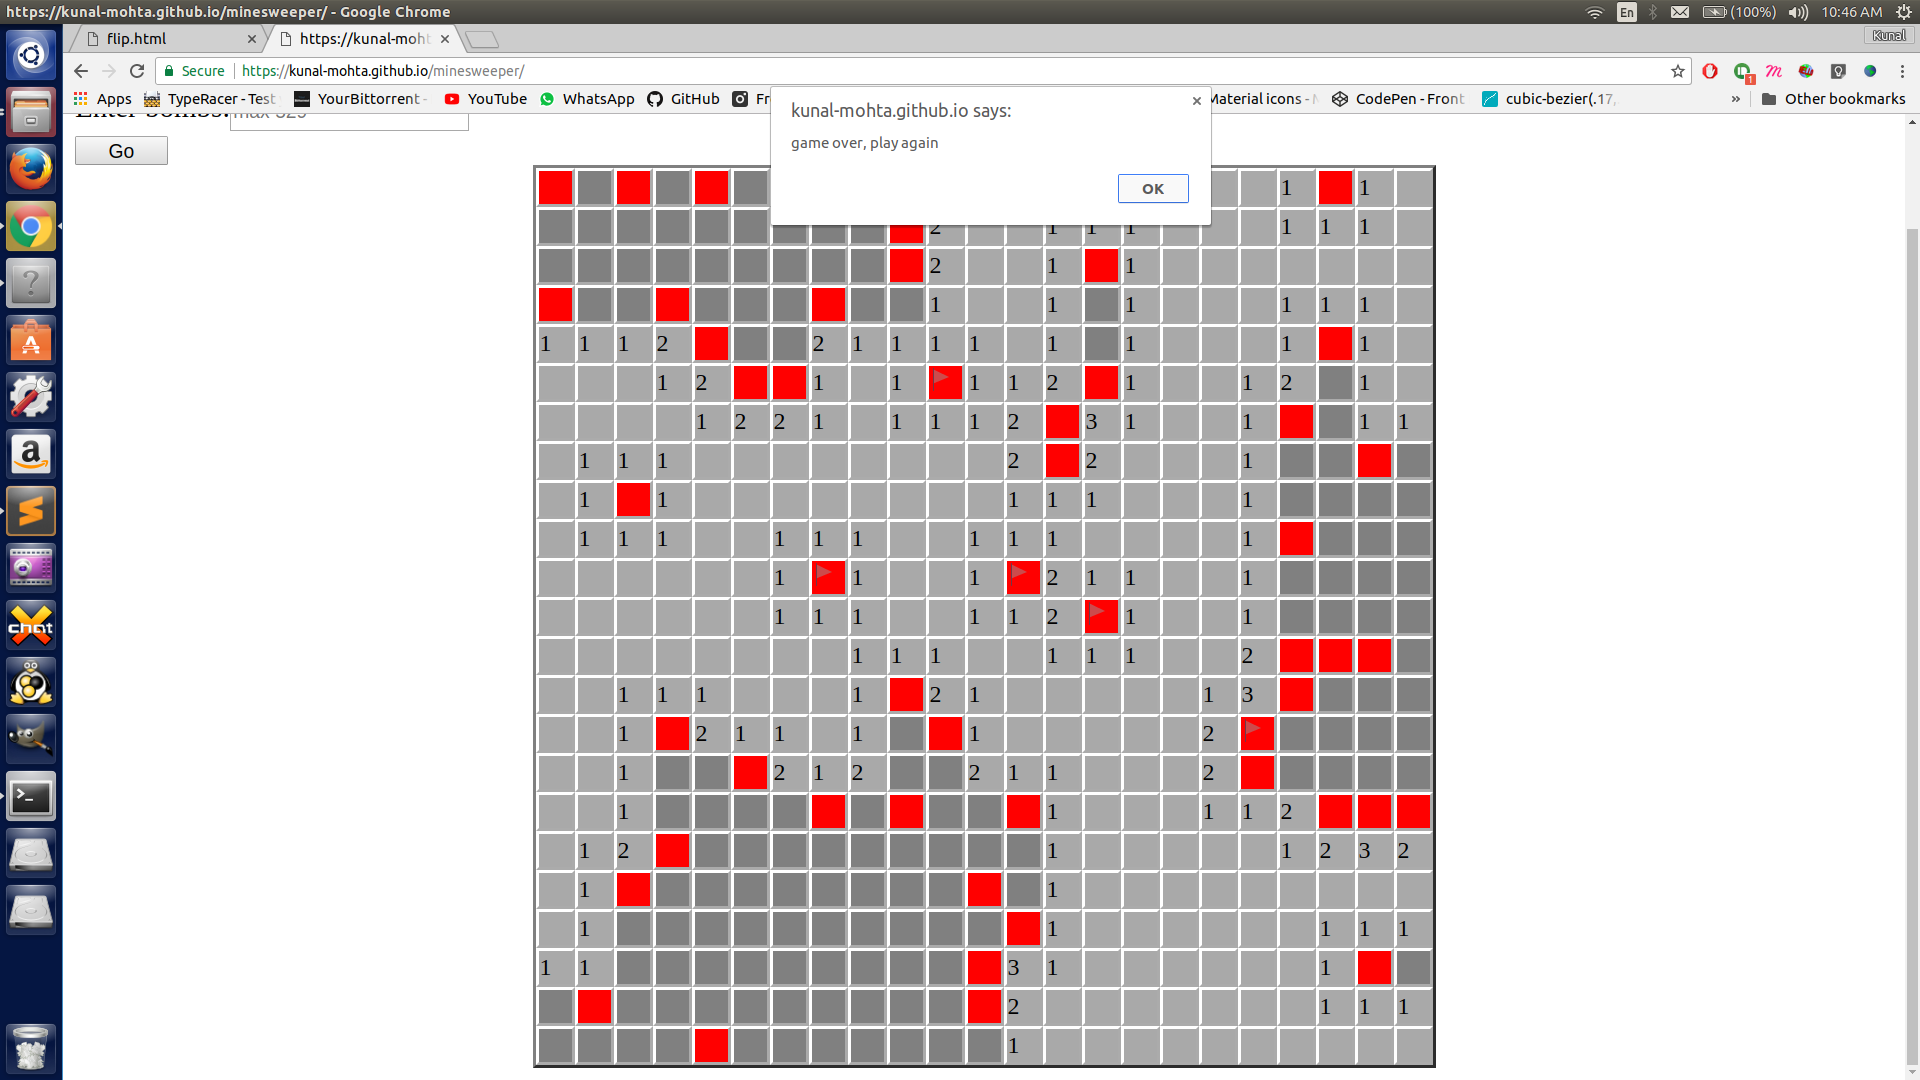Click the OK button in alert dialog
The width and height of the screenshot is (1920, 1080).
pyautogui.click(x=1152, y=189)
